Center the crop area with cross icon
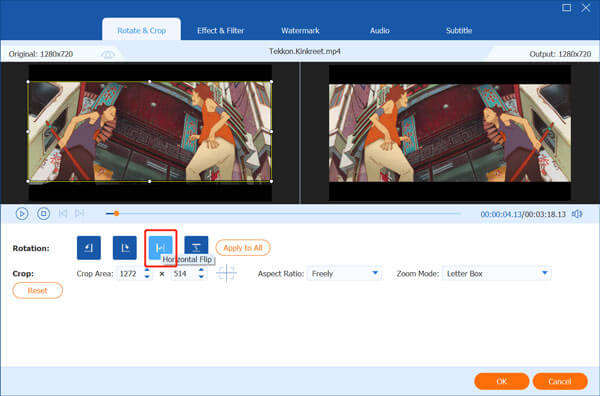600x396 pixels. pos(227,273)
